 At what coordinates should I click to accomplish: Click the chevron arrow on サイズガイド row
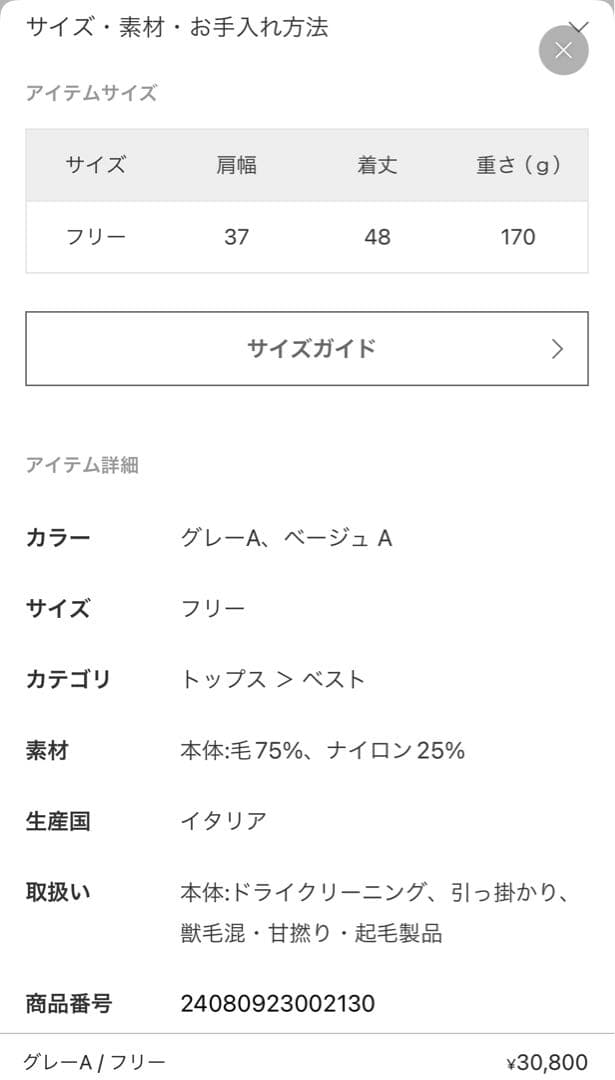[557, 348]
